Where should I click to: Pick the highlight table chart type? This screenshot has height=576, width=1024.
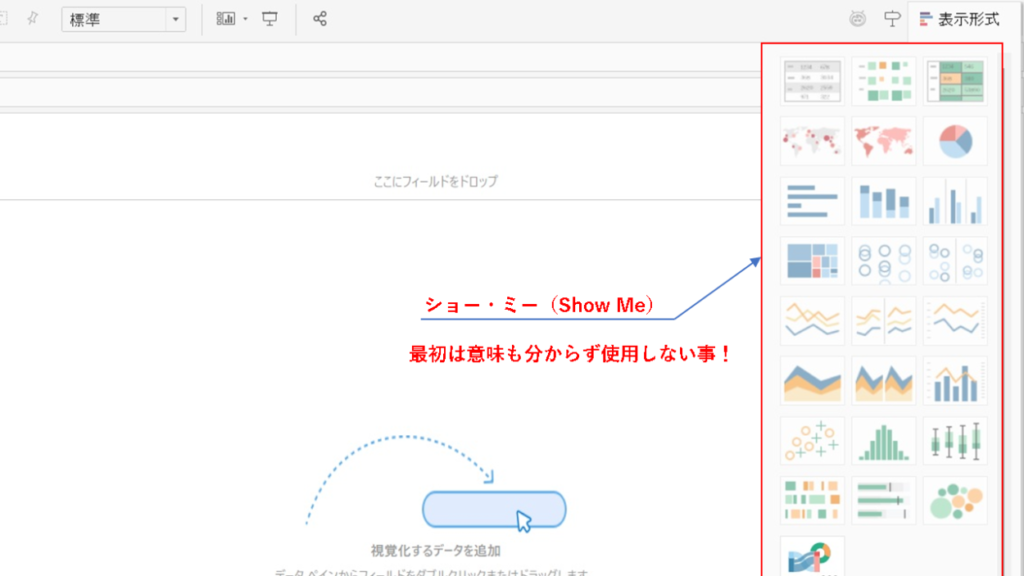coord(955,81)
